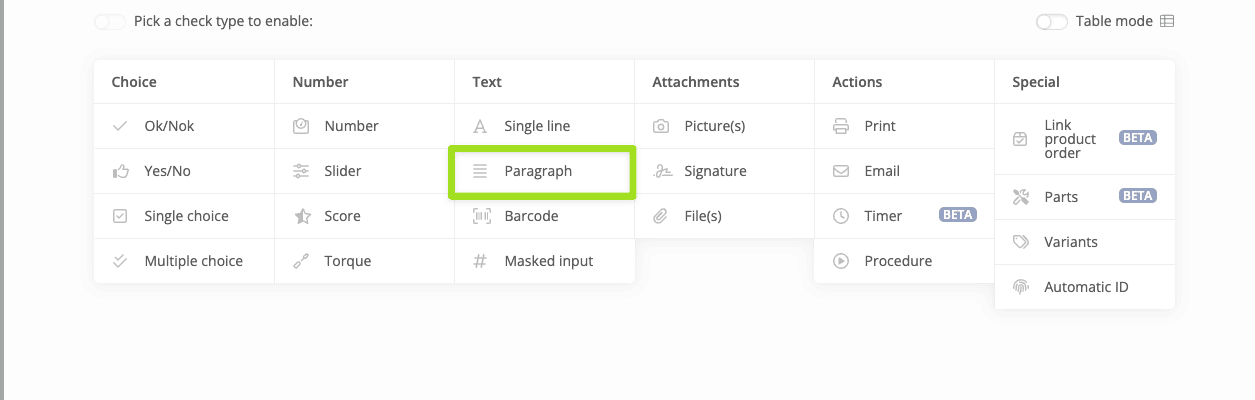
Task: Select the Slider check type
Action: click(x=342, y=171)
